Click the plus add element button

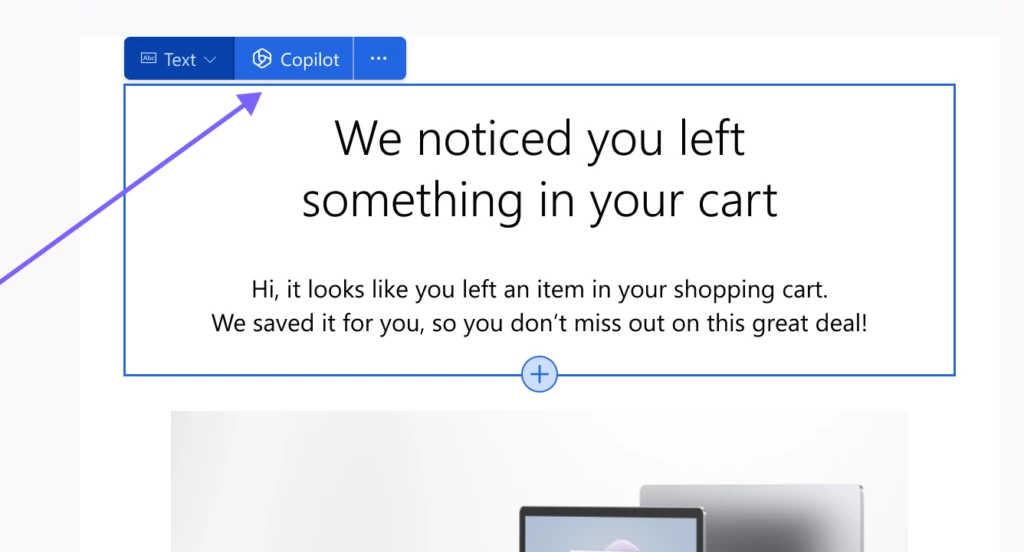click(x=540, y=375)
